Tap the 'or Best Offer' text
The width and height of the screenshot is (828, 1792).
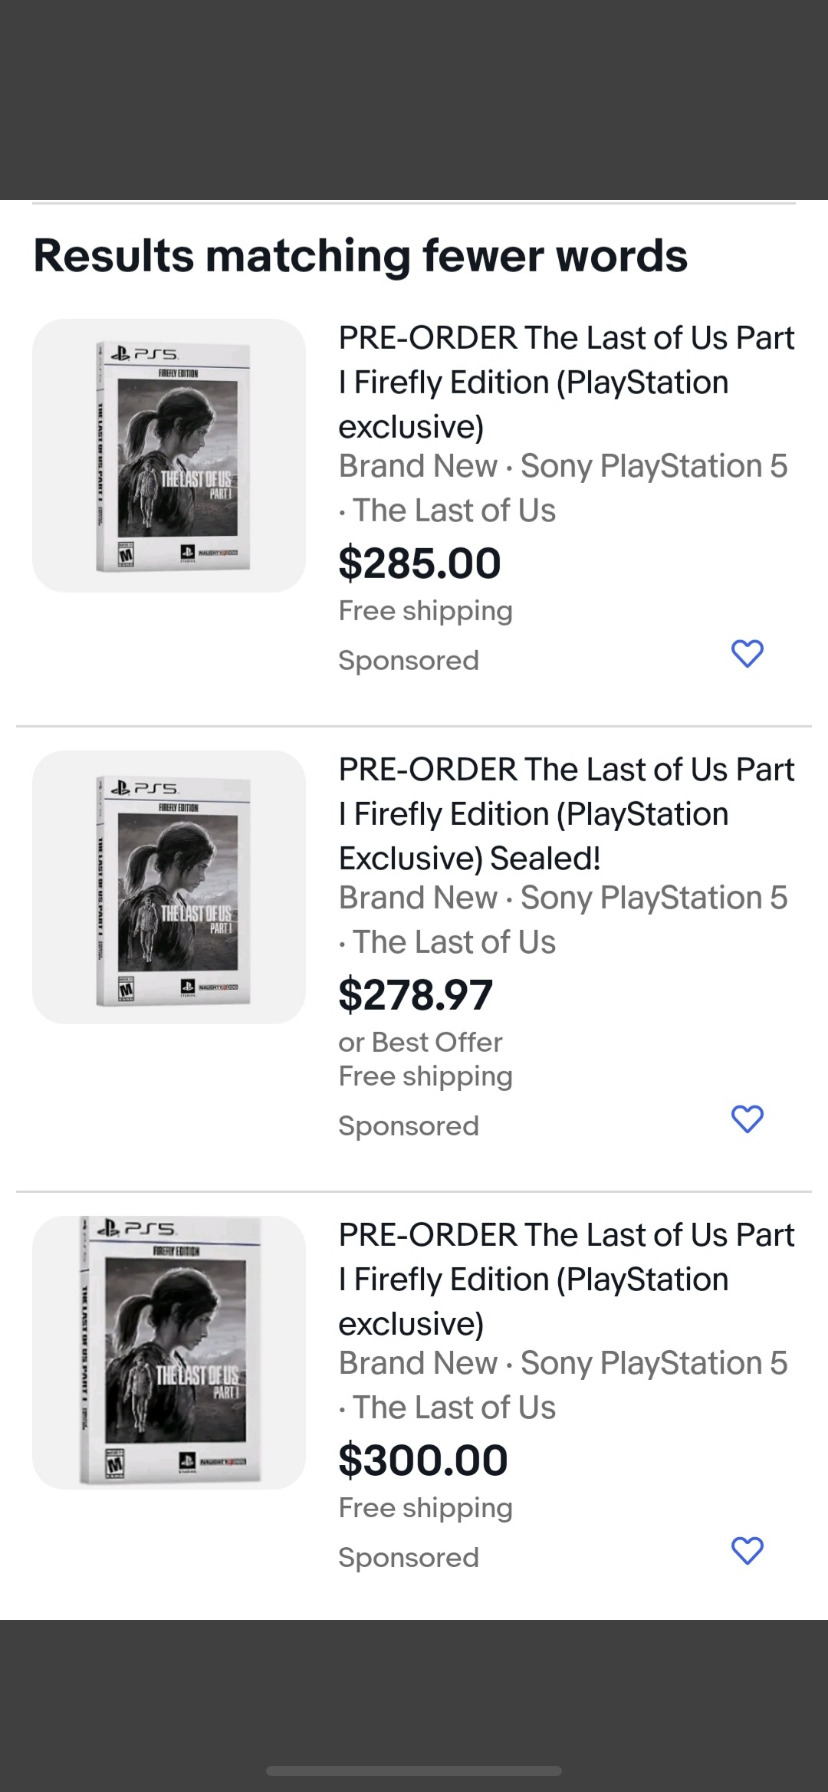420,1042
